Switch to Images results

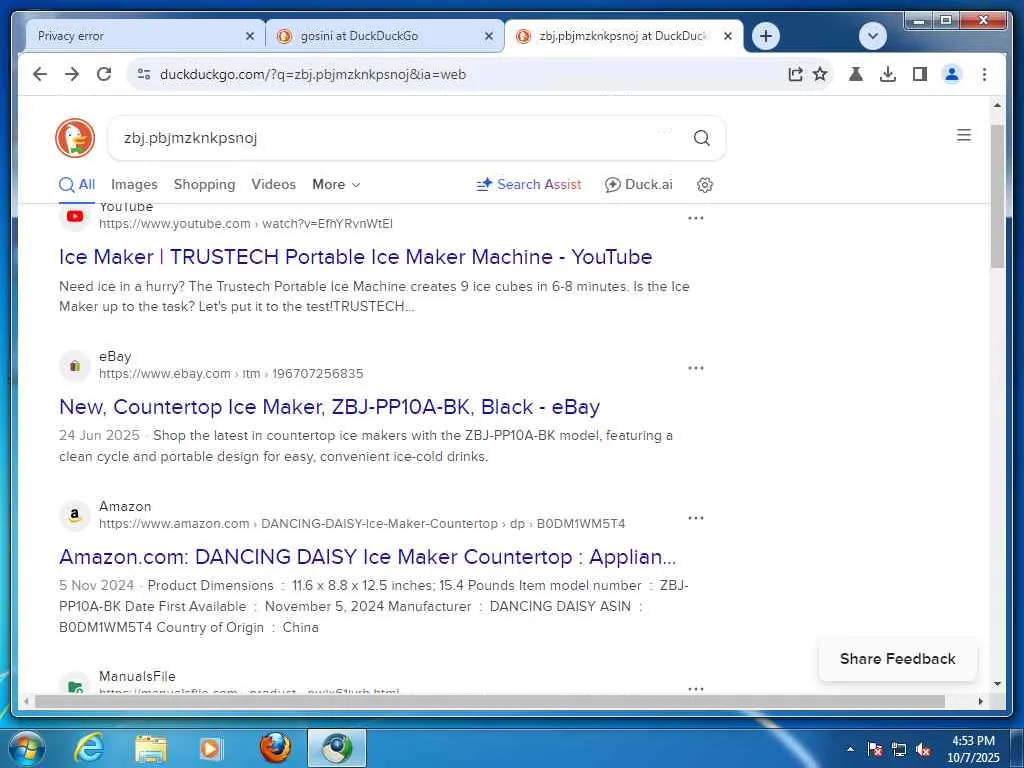click(x=134, y=185)
